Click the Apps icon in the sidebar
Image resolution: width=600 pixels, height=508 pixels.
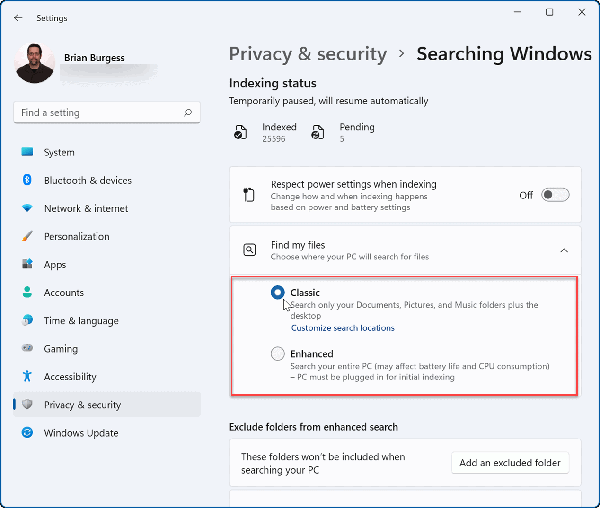[x=27, y=264]
